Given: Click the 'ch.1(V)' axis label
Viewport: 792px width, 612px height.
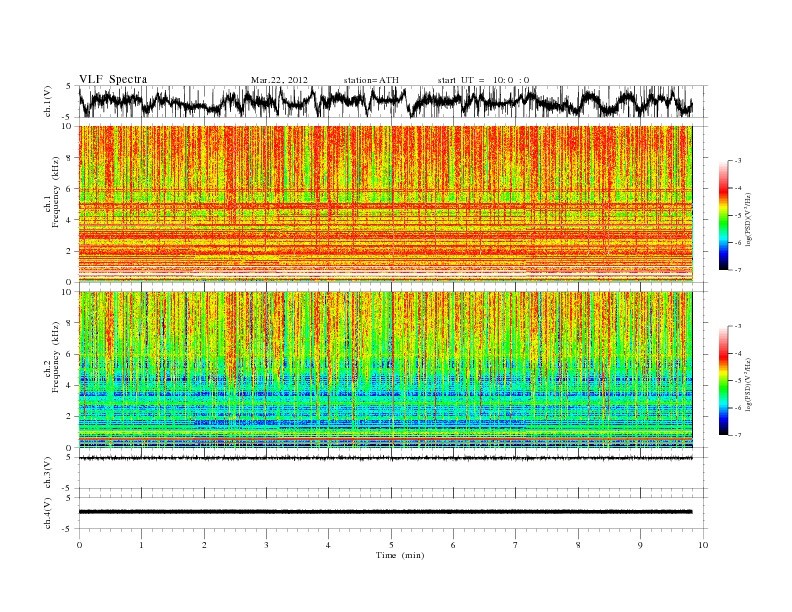Looking at the screenshot, I should pyautogui.click(x=48, y=101).
